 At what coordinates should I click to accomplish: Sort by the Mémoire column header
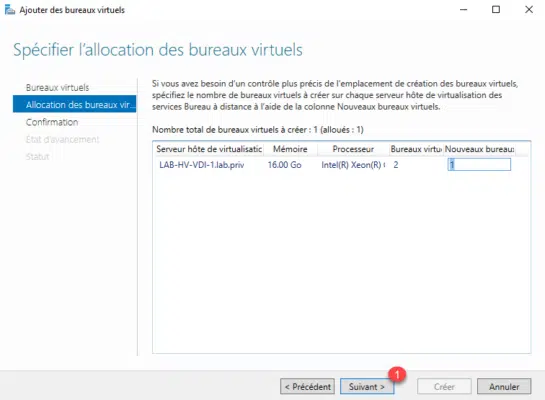(290, 149)
